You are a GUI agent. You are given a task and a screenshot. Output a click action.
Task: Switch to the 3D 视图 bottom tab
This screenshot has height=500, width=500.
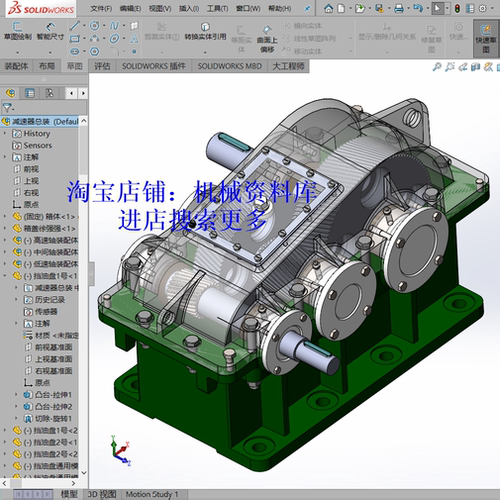(x=102, y=494)
